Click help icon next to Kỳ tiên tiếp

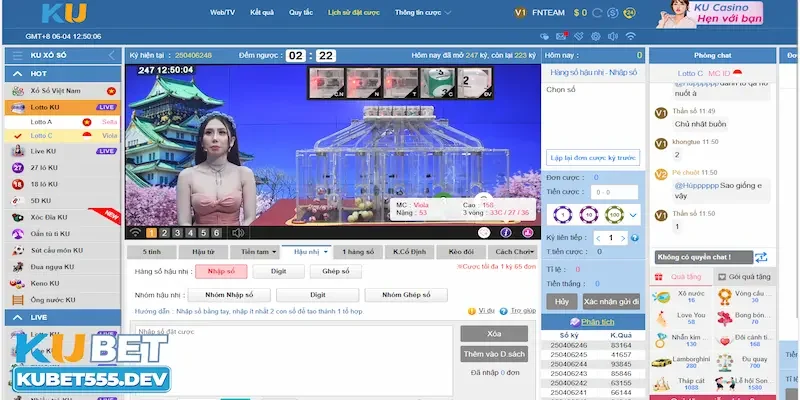(x=635, y=238)
